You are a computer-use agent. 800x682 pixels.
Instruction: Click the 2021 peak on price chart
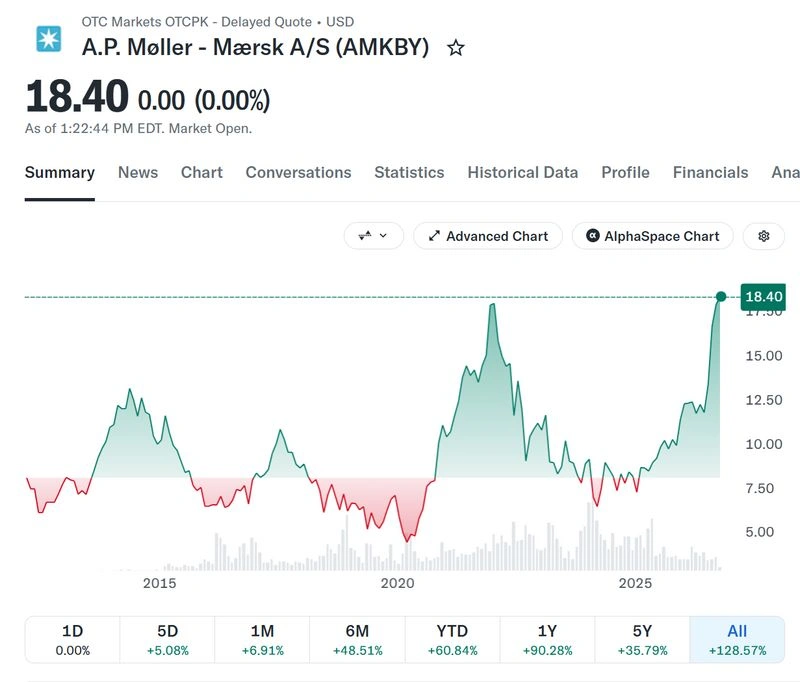492,305
